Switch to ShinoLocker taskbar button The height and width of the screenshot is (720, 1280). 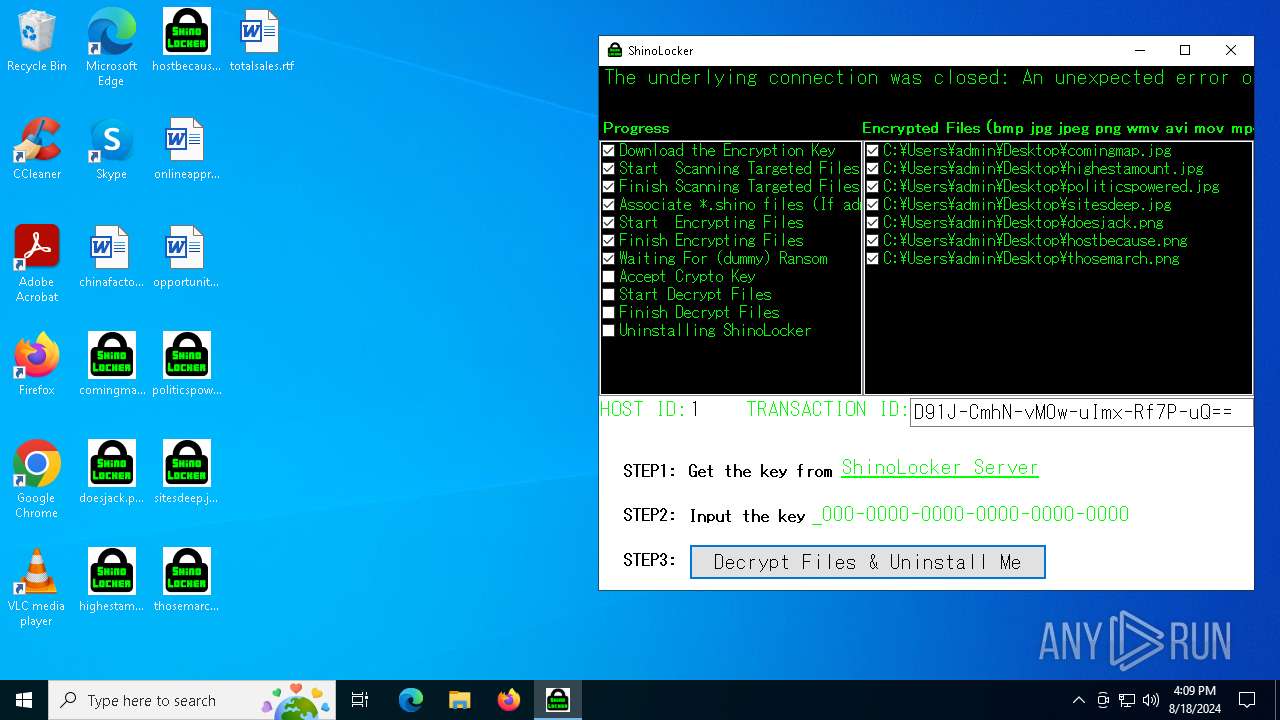click(557, 700)
